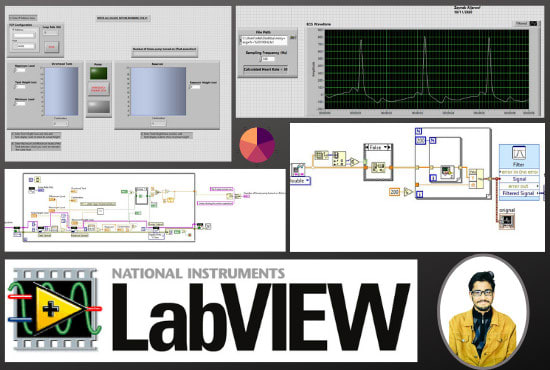
Task: Click the LabVIEW logo icon
Action: pos(55,309)
